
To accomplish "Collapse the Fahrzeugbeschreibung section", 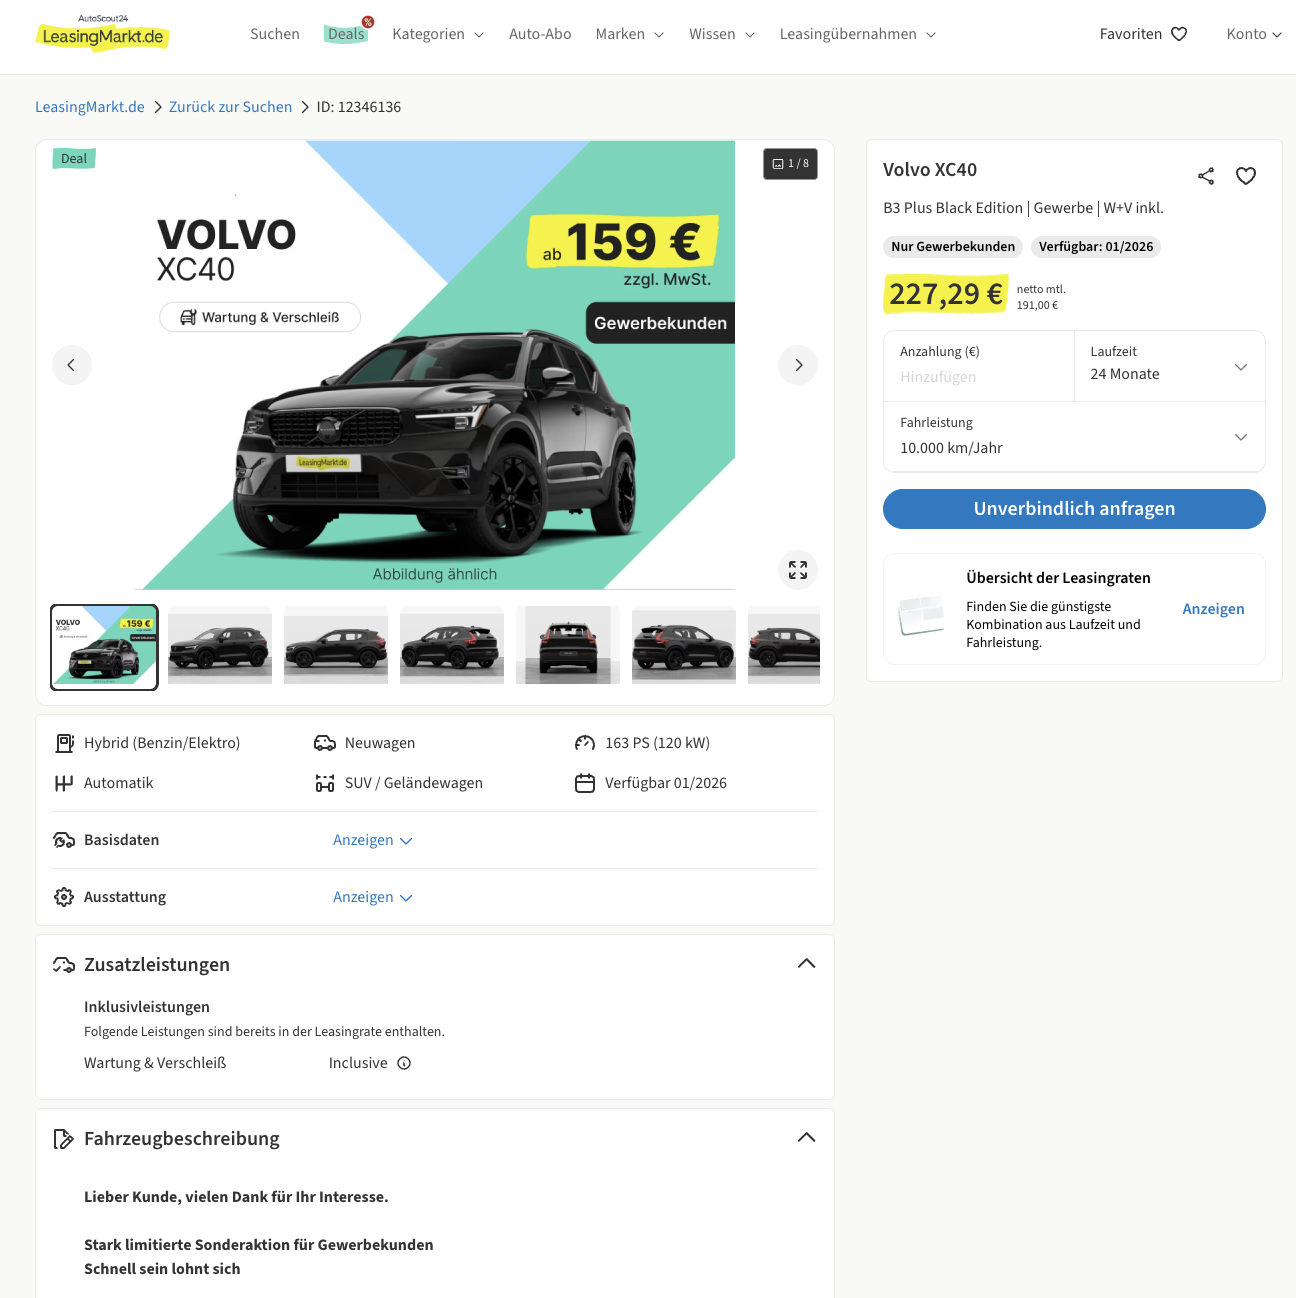I will (806, 1138).
